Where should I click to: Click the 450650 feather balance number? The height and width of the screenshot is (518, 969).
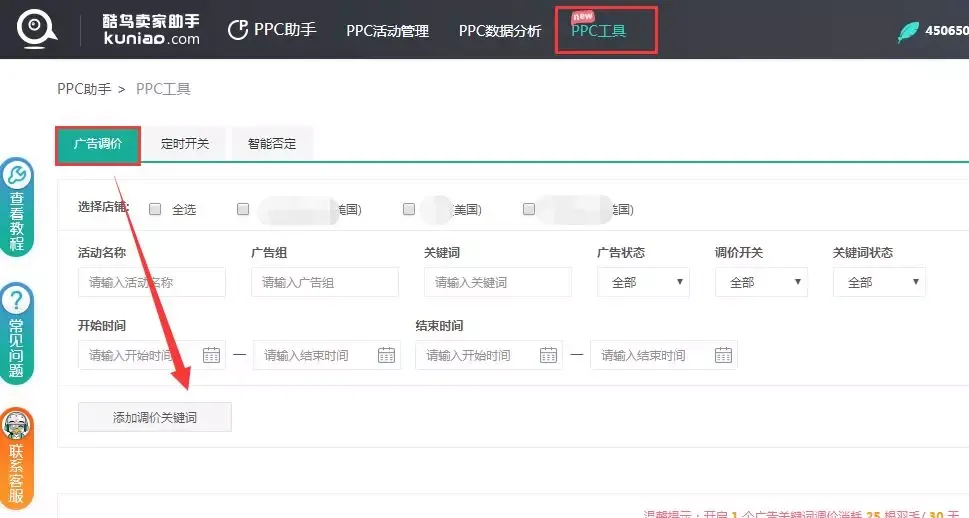[947, 30]
